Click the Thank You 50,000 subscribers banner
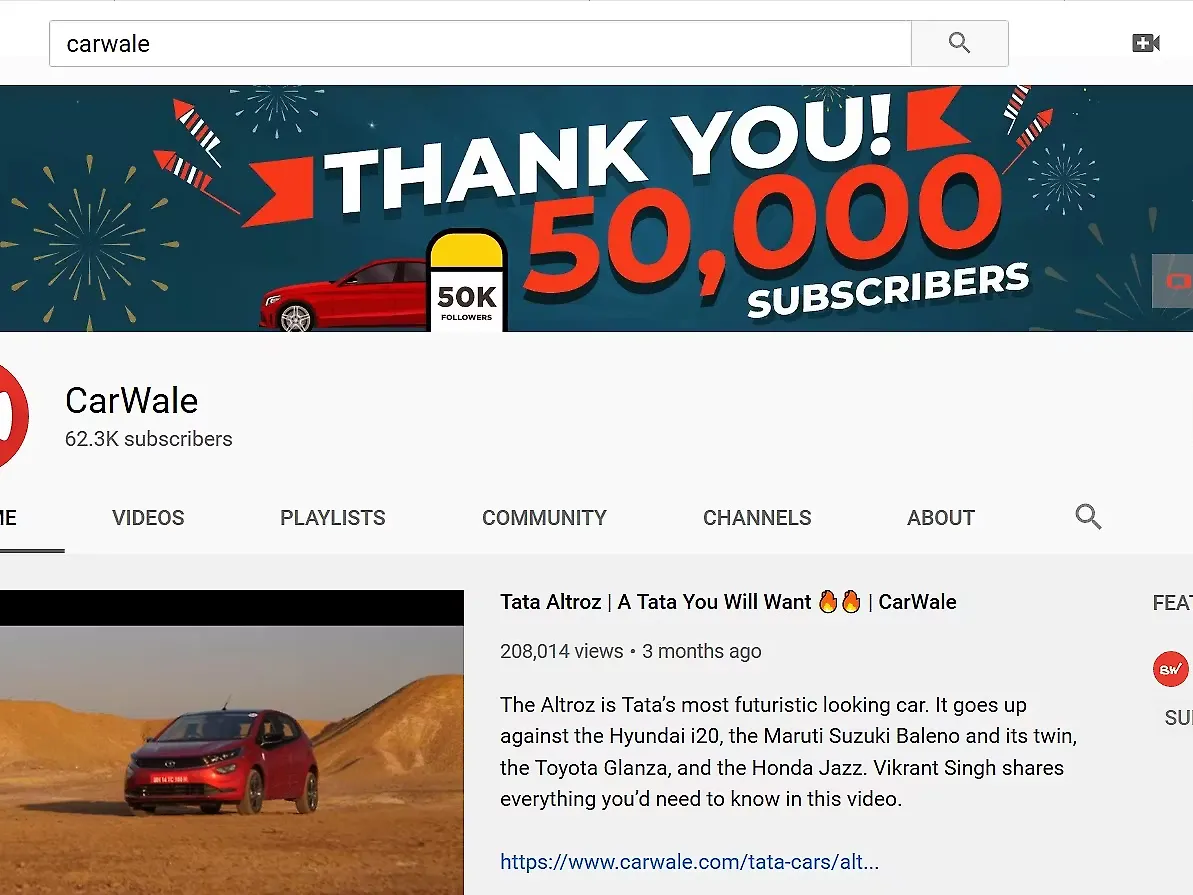 click(x=596, y=209)
